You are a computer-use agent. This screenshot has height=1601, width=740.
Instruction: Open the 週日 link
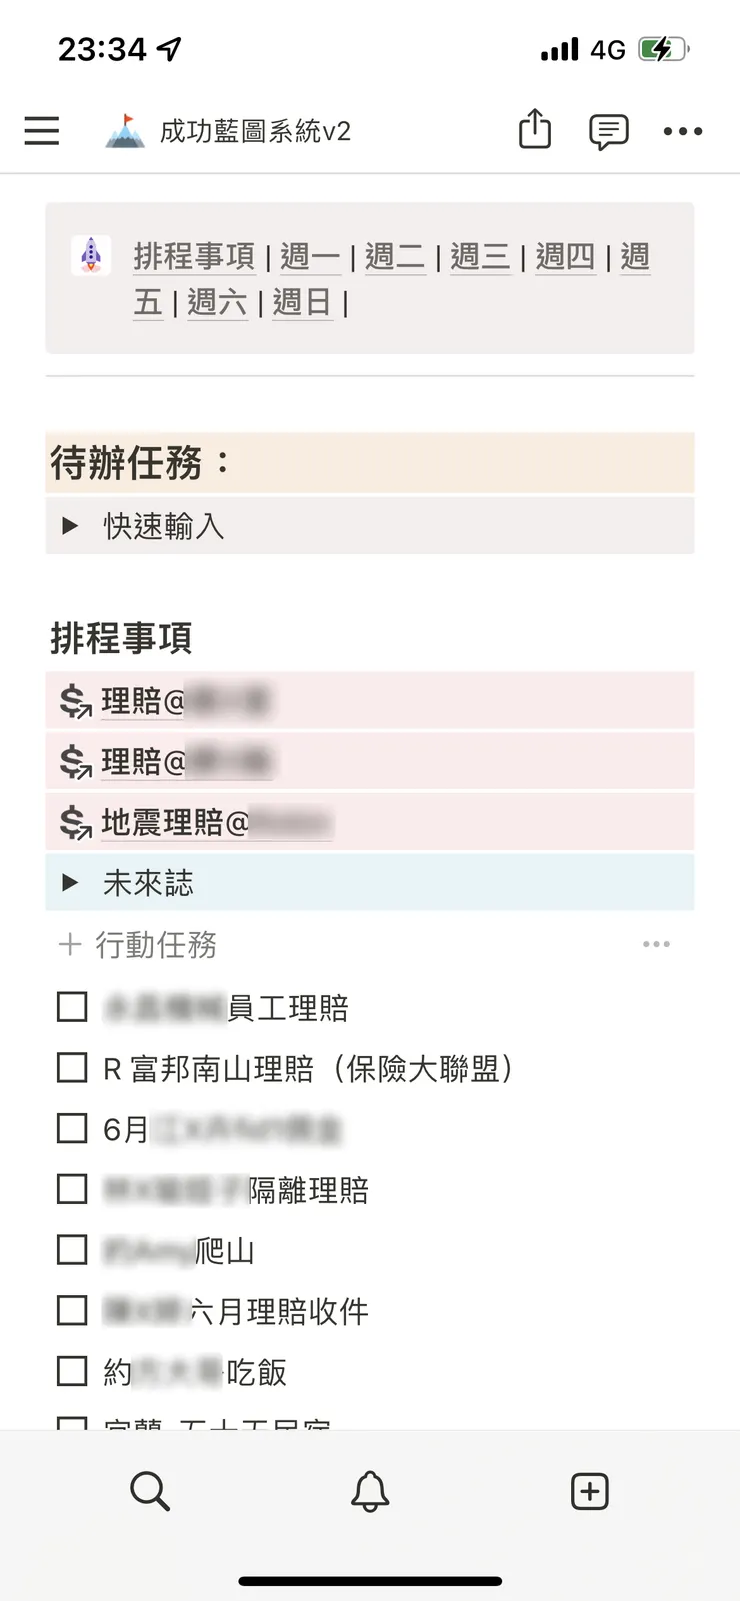(301, 302)
